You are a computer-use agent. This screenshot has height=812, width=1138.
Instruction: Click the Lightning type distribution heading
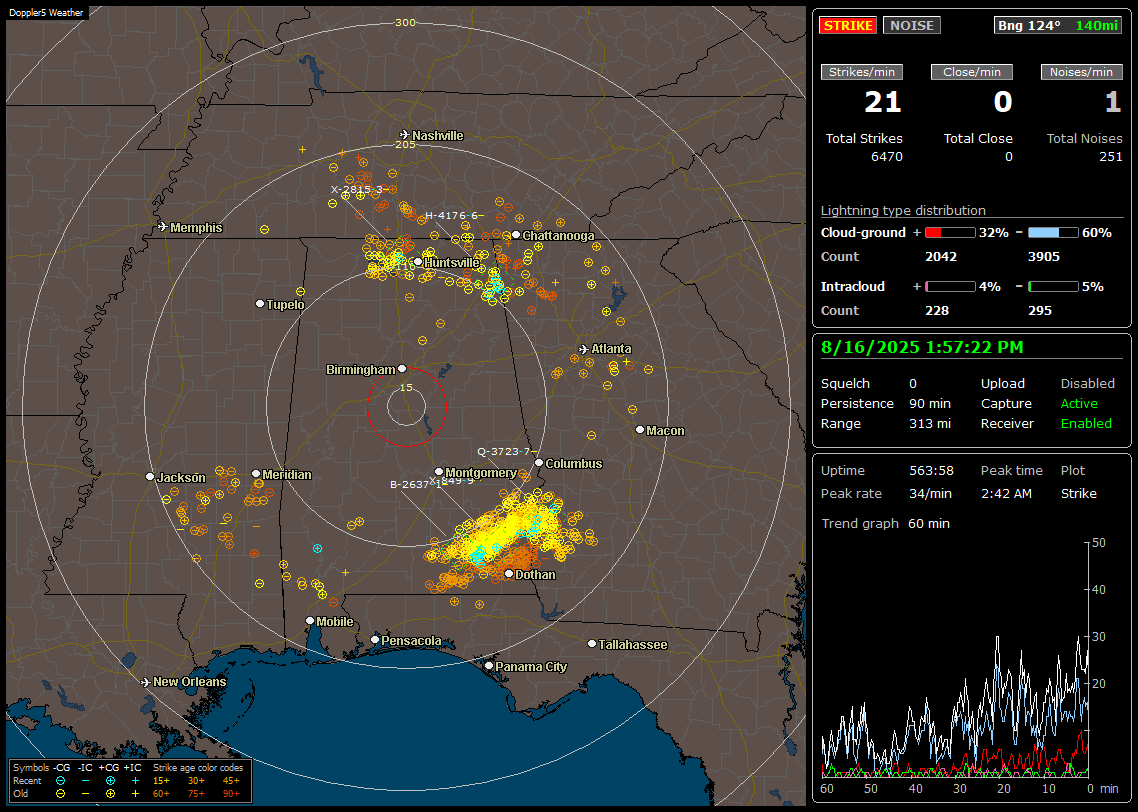903,210
